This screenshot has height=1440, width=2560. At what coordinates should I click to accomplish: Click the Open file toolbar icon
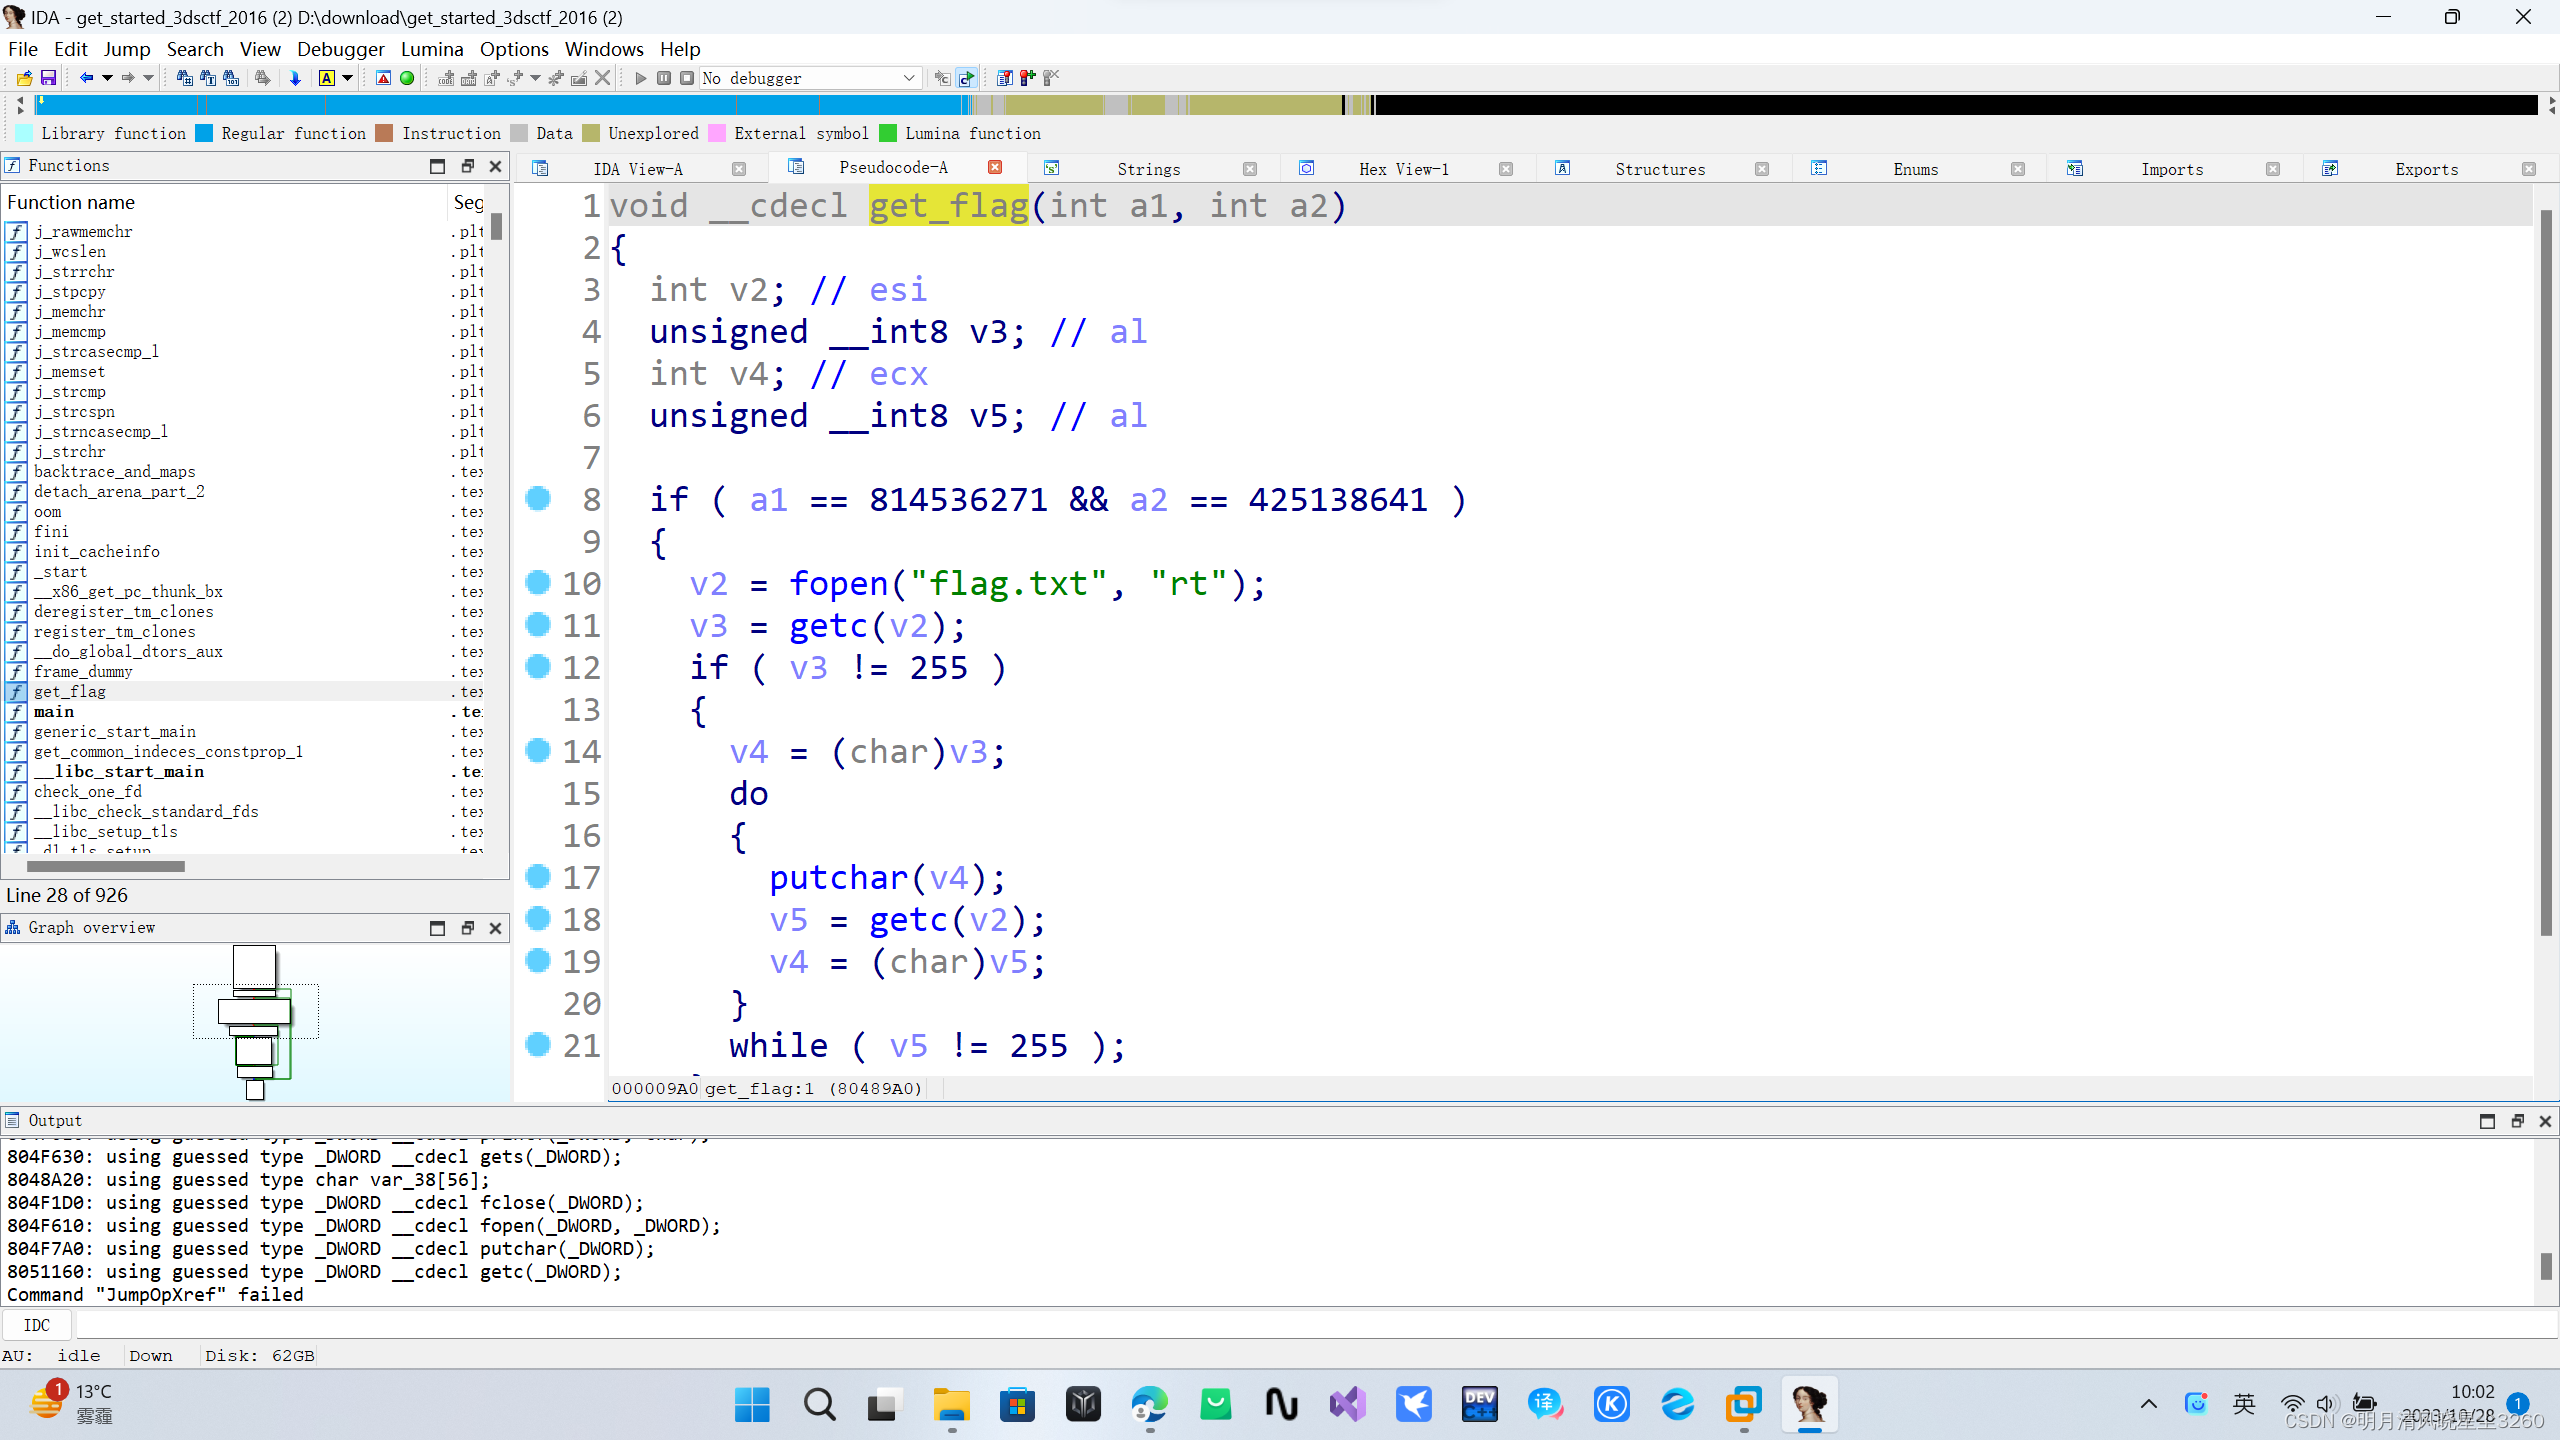tap(24, 78)
